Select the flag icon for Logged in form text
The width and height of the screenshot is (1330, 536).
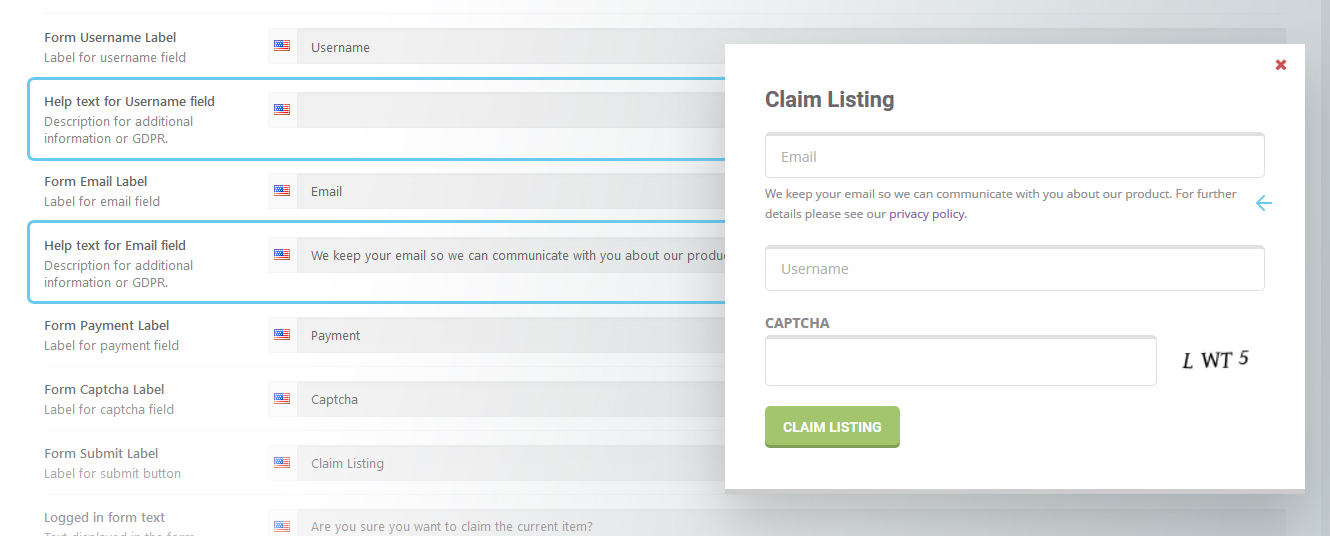tap(282, 525)
